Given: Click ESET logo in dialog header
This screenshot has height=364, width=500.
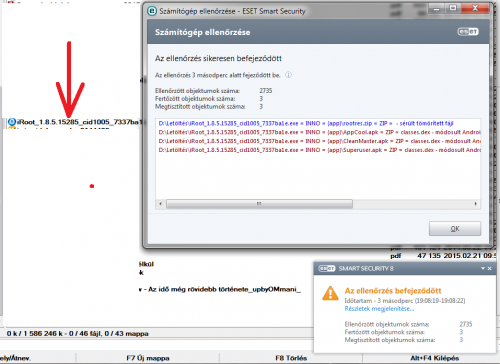Looking at the screenshot, I should click(x=468, y=32).
